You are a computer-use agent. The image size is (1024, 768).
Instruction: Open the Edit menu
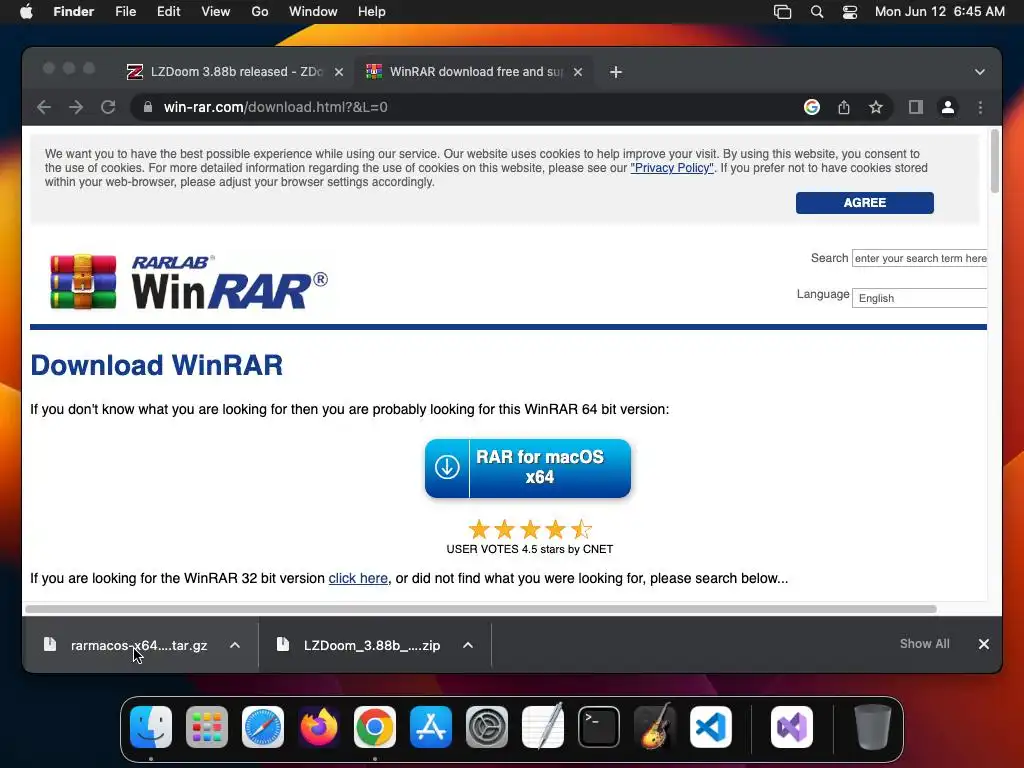[x=168, y=12]
